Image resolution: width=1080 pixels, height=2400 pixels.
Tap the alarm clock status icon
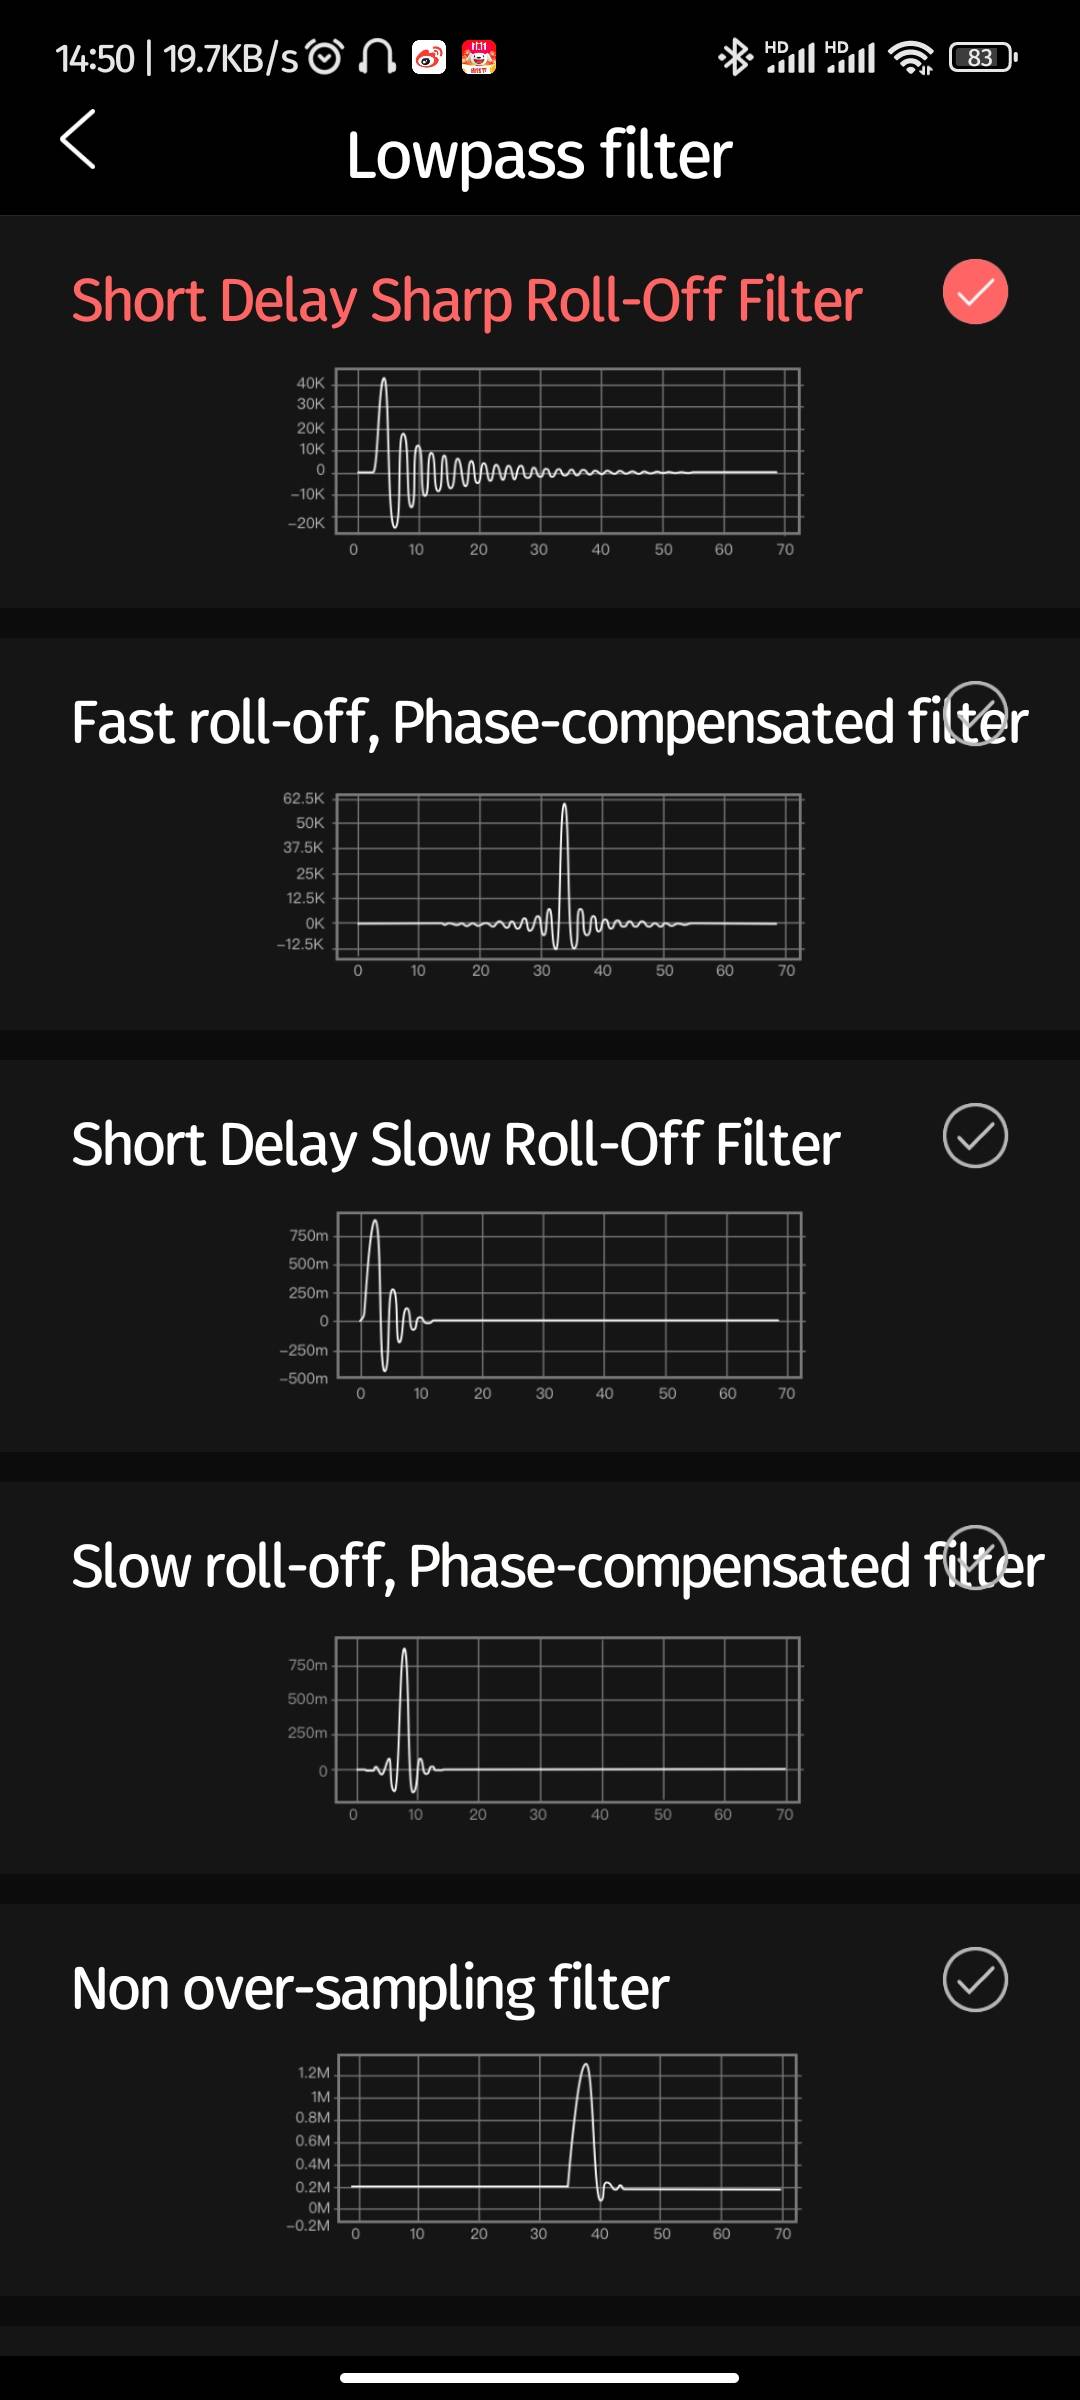tap(325, 58)
